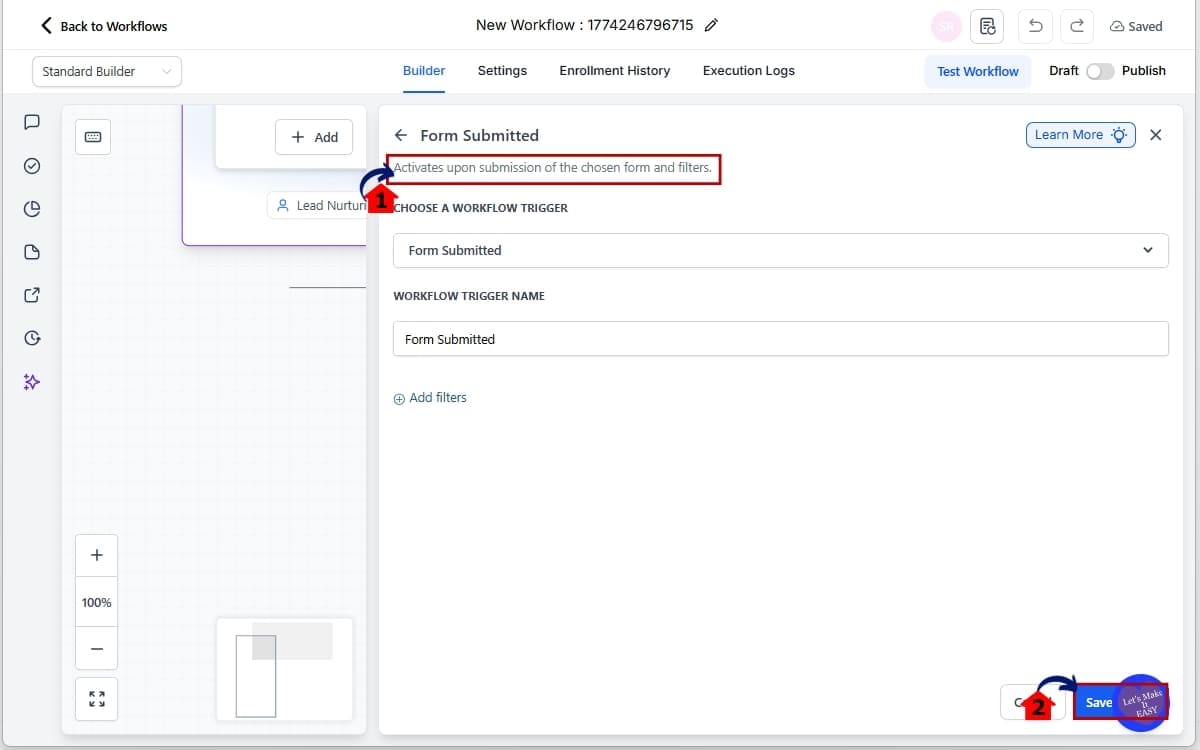Open the stats pie chart sidebar icon
Viewport: 1200px width, 750px height.
31,208
